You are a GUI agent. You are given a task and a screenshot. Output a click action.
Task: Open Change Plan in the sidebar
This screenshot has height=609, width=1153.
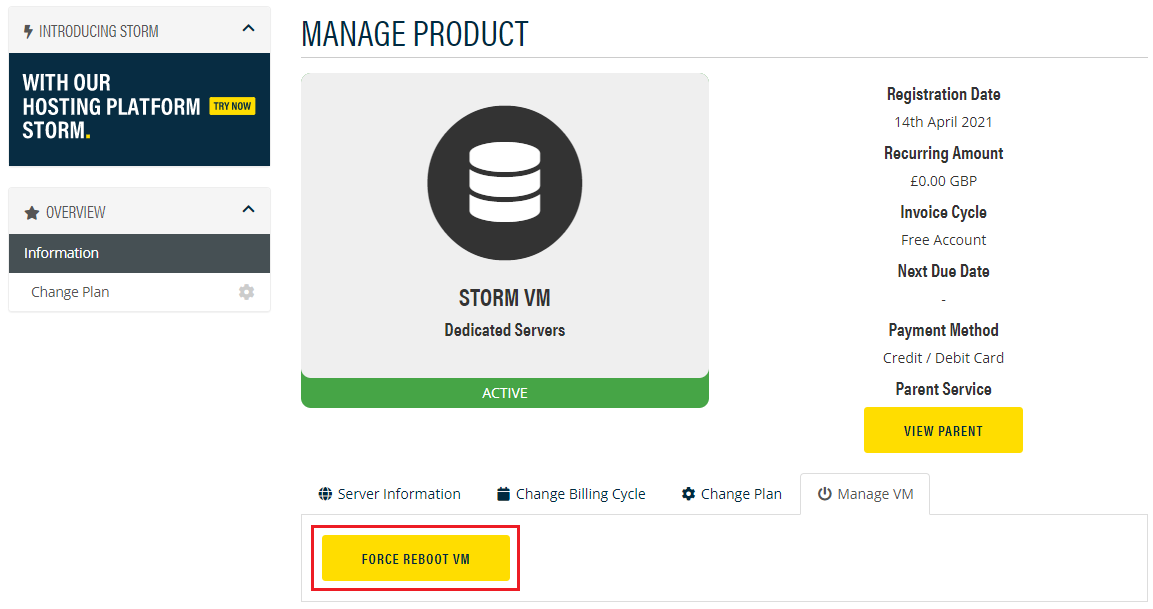(70, 292)
